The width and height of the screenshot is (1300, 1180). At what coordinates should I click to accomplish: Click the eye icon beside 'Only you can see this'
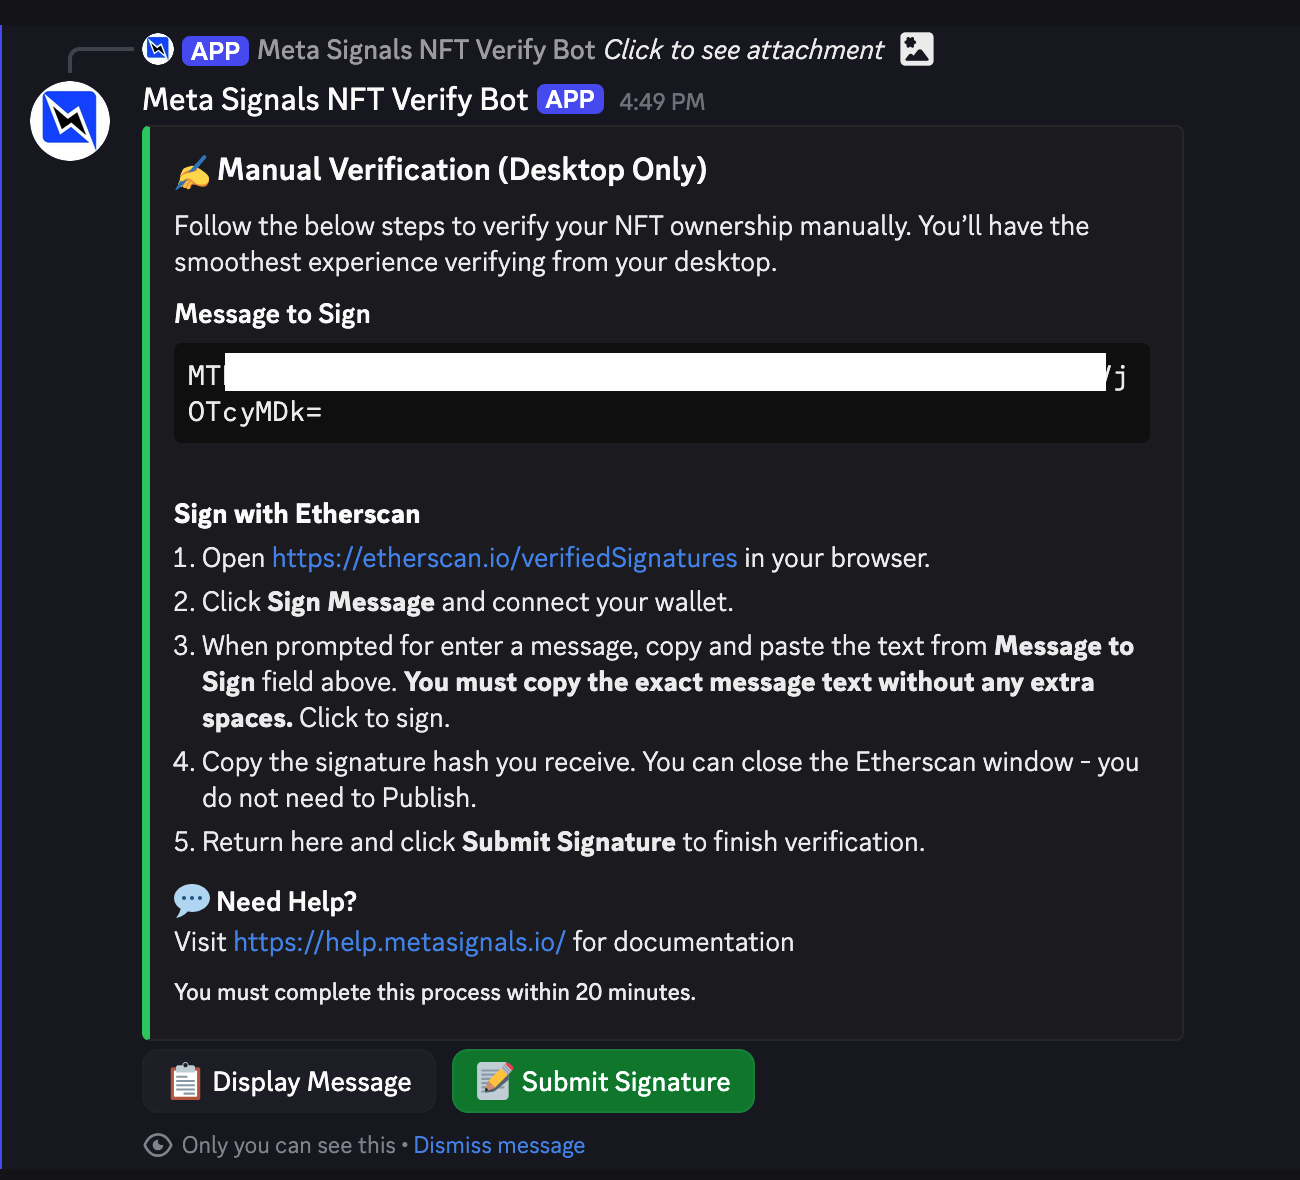[158, 1145]
